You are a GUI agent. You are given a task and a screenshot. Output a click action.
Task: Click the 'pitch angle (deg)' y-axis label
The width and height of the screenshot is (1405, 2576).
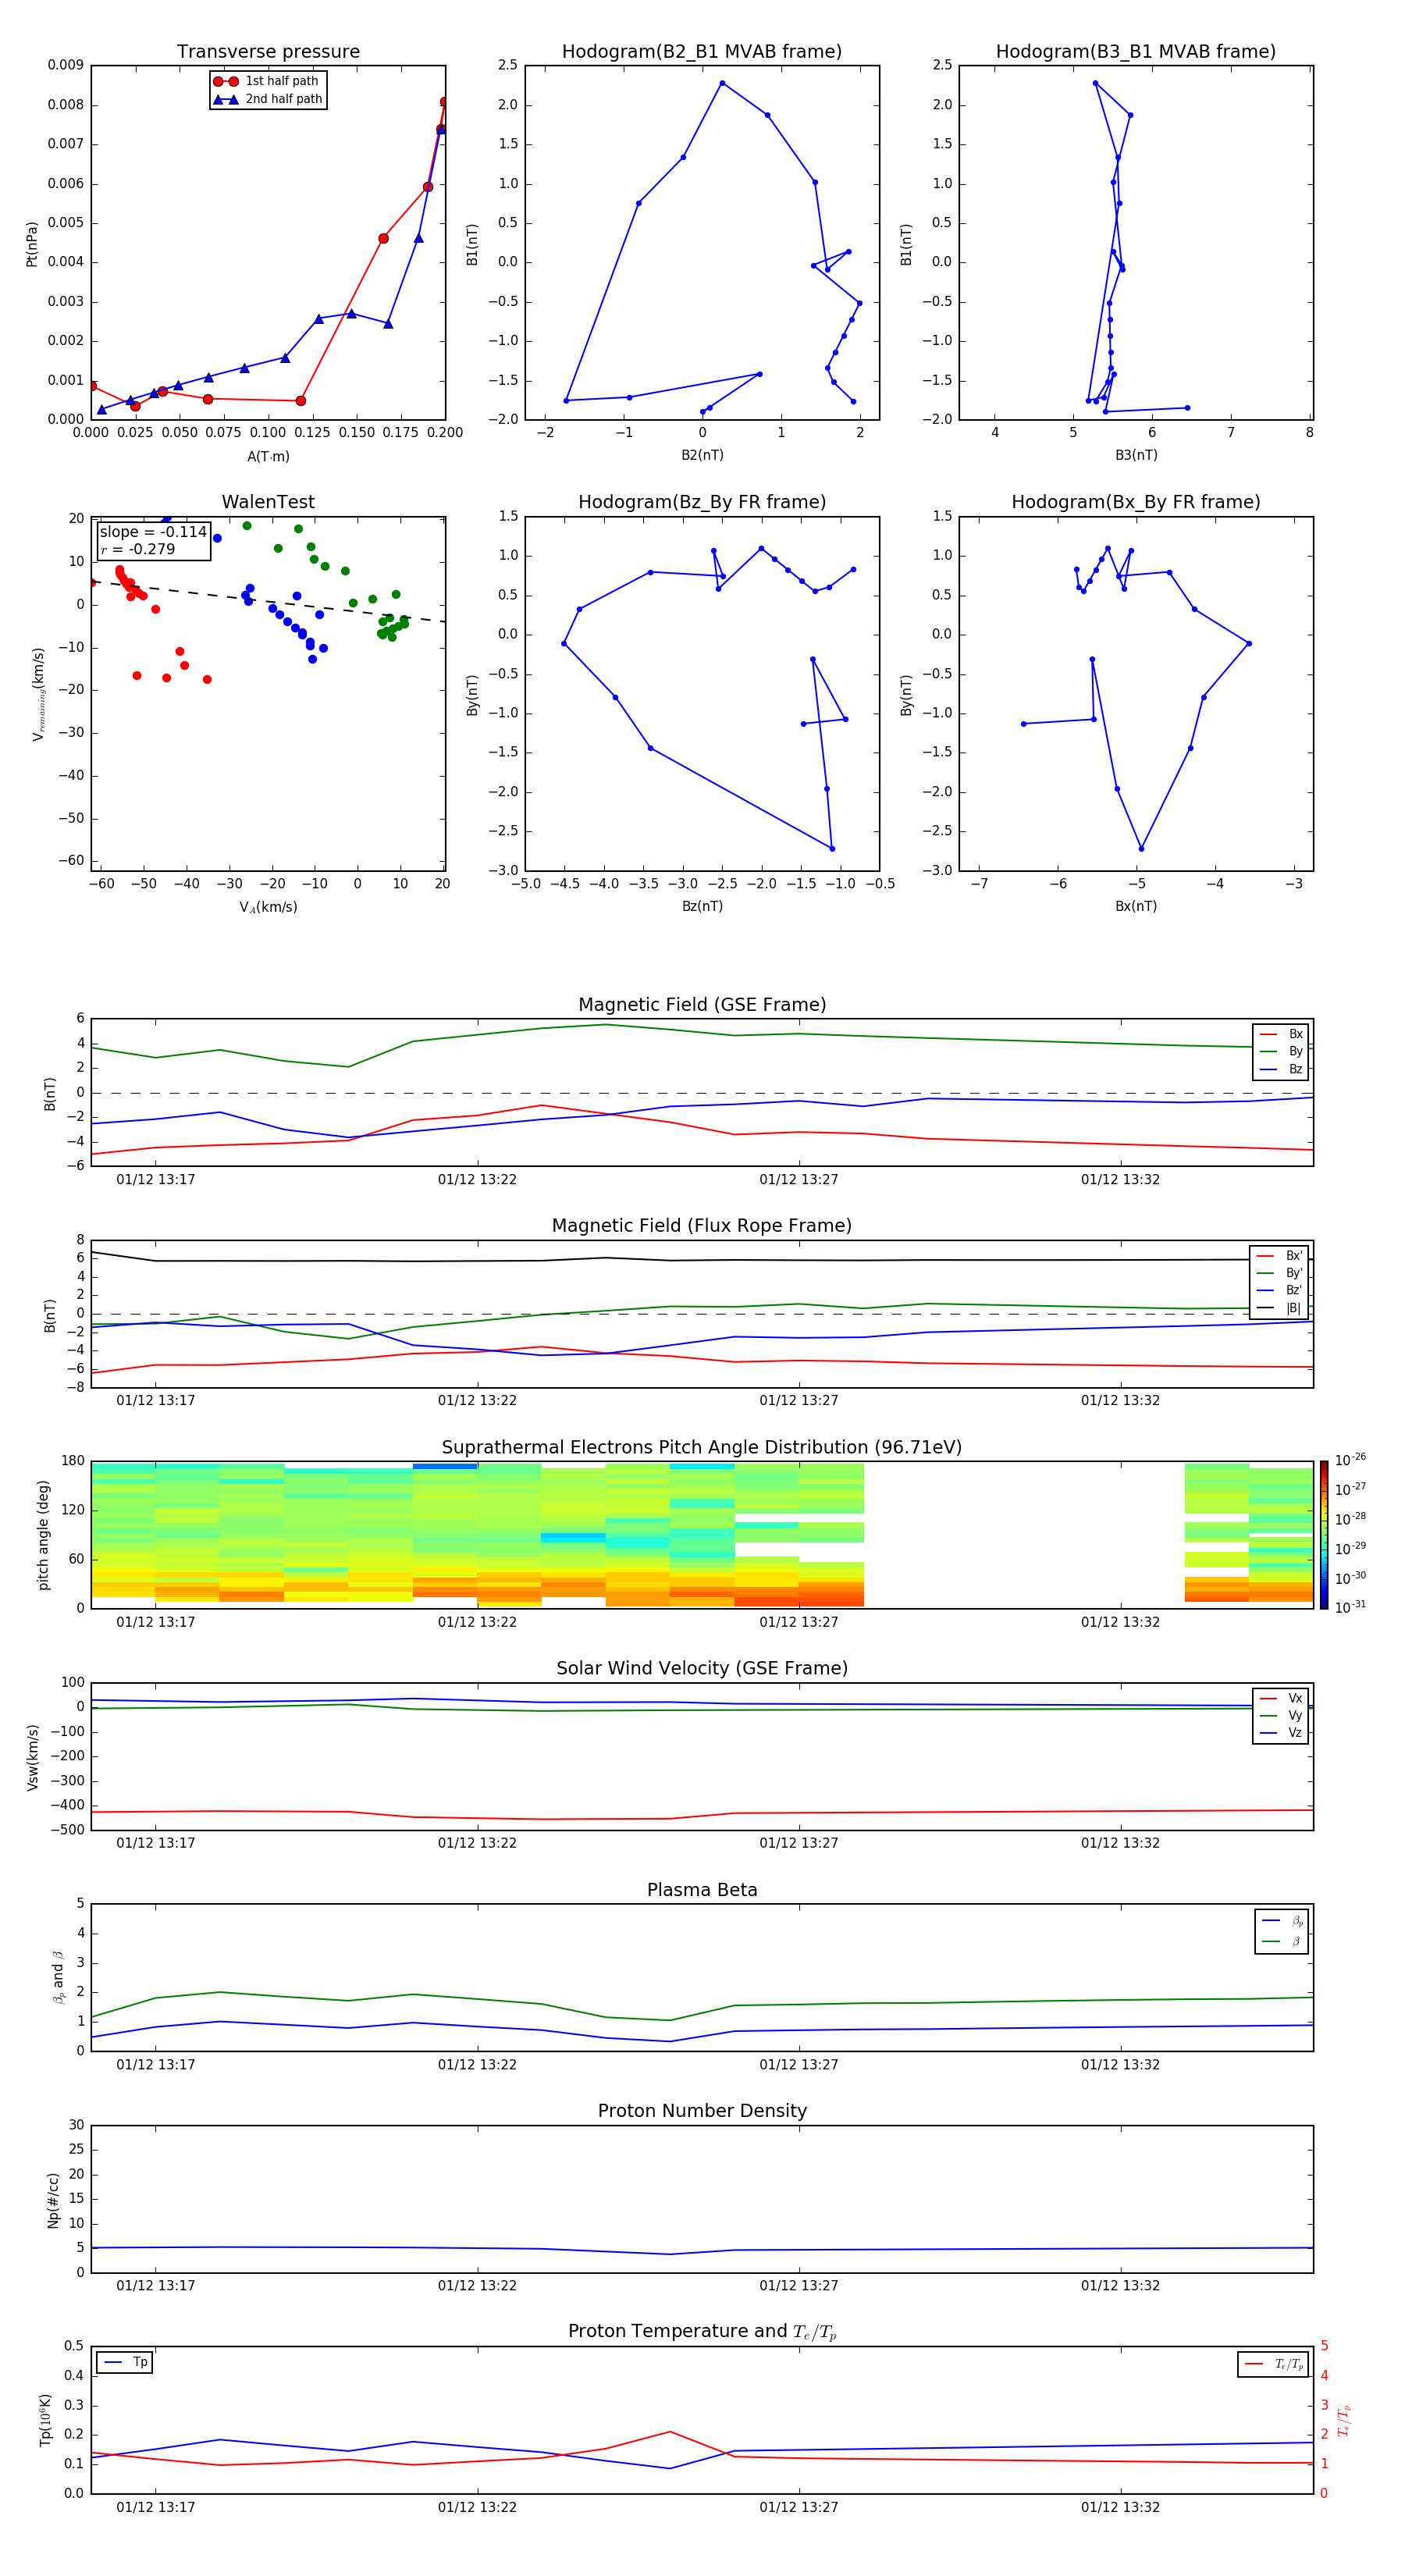43,1535
